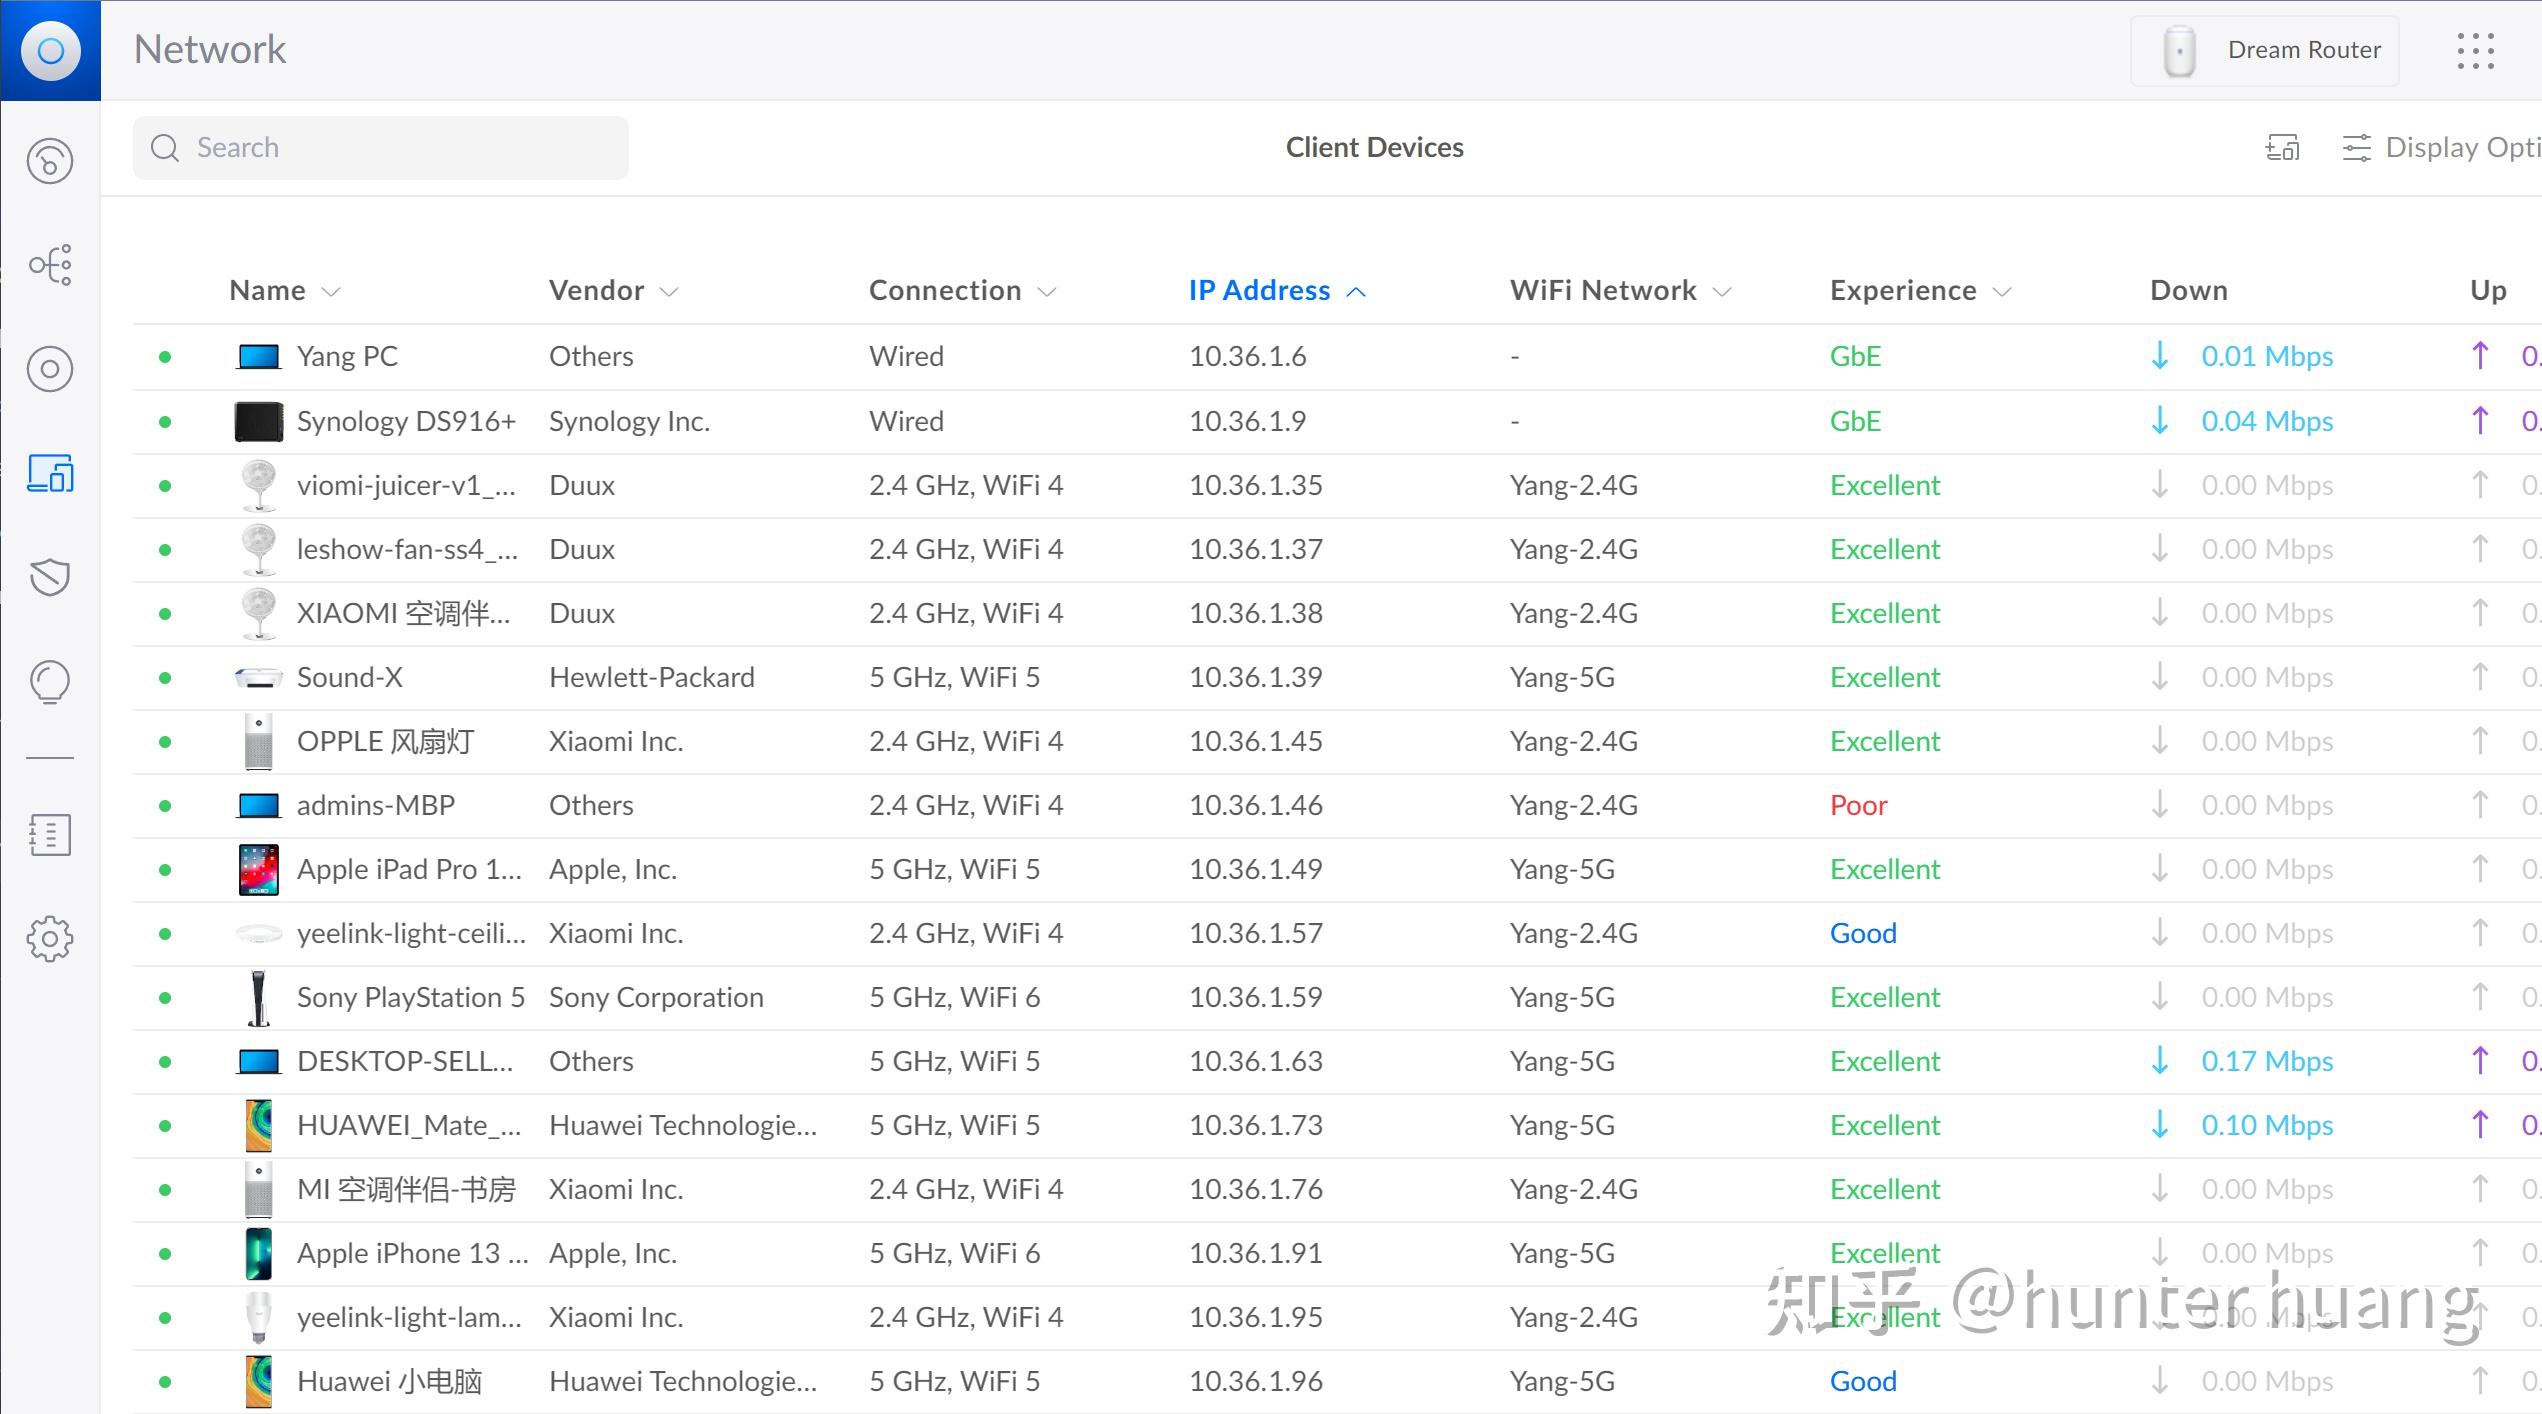2542x1414 pixels.
Task: Expand the Vendor column filter
Action: (x=669, y=291)
